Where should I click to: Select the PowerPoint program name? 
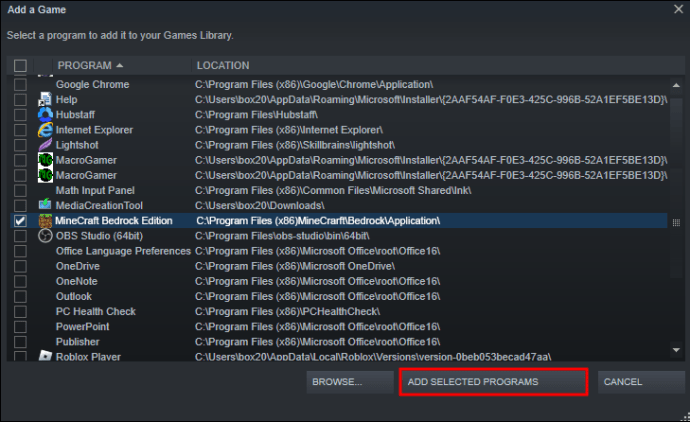pyautogui.click(x=82, y=327)
